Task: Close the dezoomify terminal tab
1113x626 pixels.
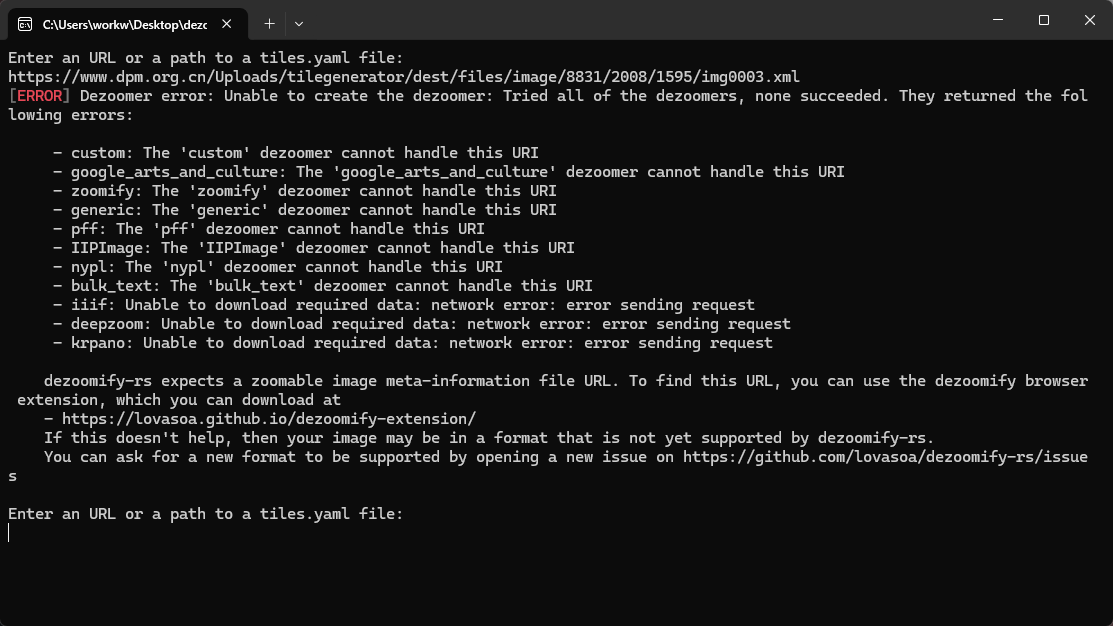Action: [x=225, y=23]
